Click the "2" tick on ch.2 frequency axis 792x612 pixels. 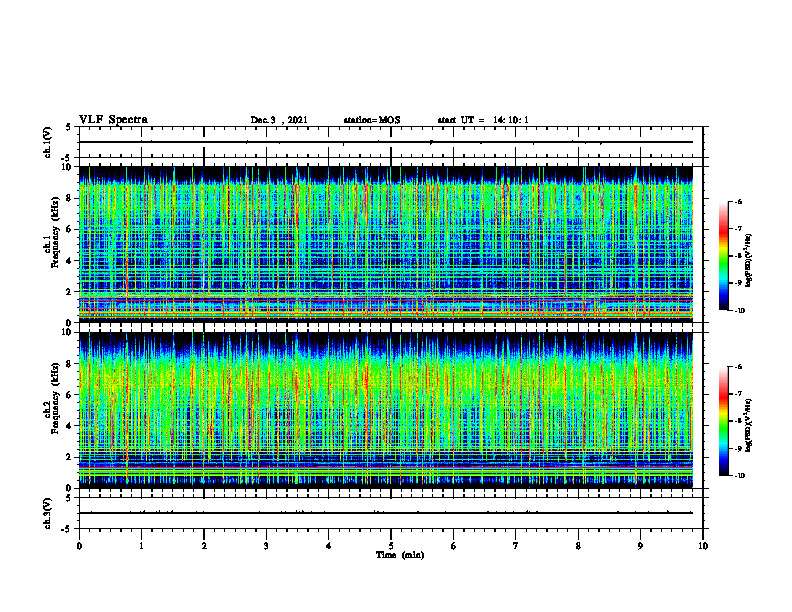69,457
